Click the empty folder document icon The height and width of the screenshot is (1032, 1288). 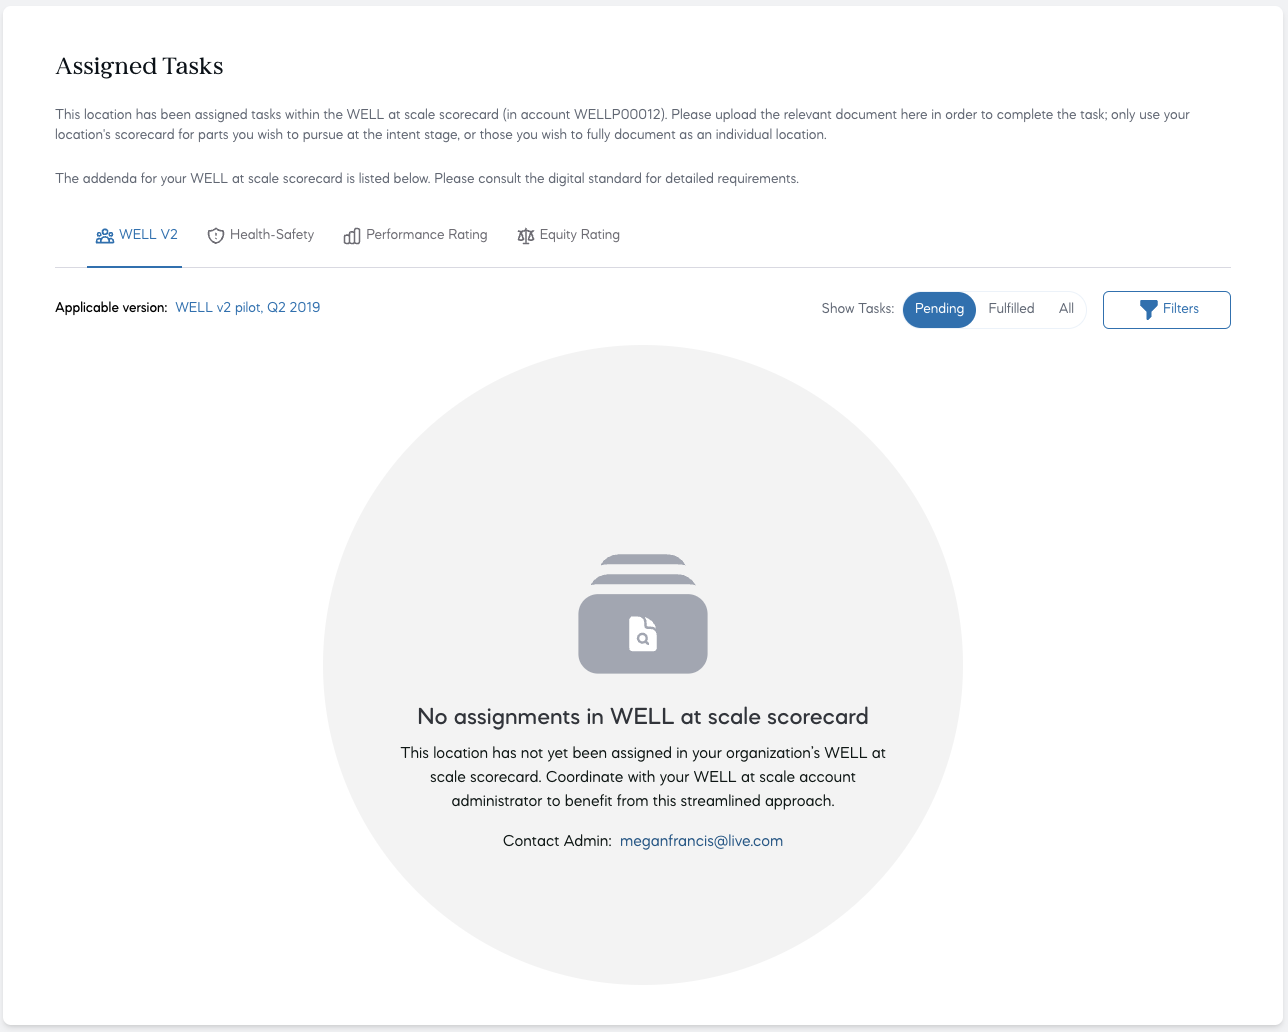(x=643, y=614)
